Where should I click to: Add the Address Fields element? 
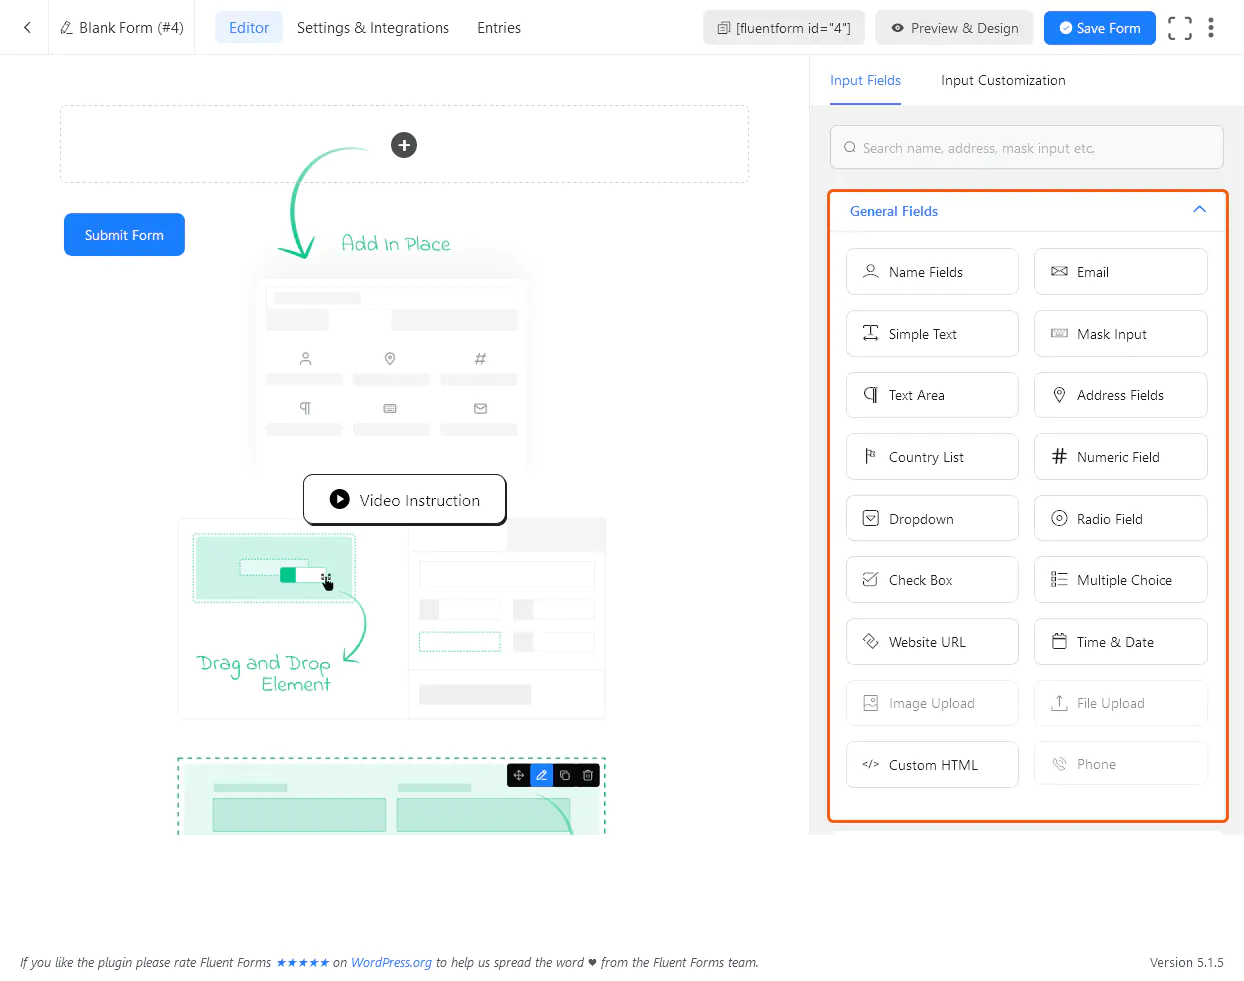pos(1120,396)
